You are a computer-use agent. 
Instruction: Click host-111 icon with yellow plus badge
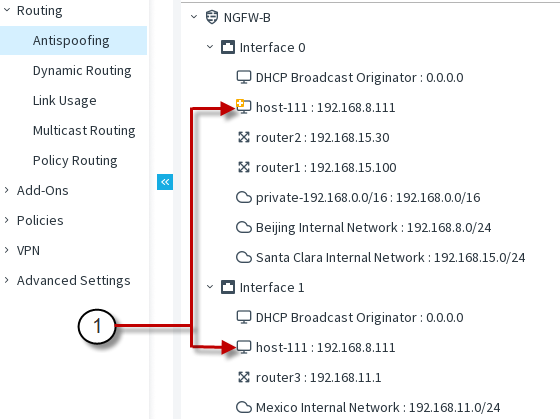click(244, 107)
